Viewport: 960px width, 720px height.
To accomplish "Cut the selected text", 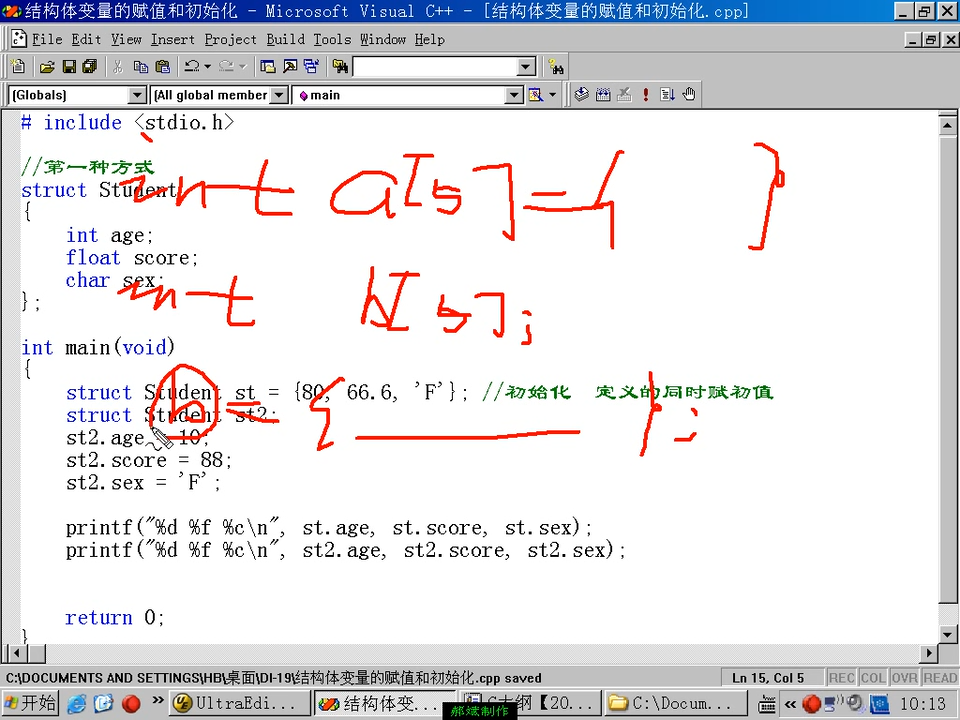I will [x=118, y=66].
